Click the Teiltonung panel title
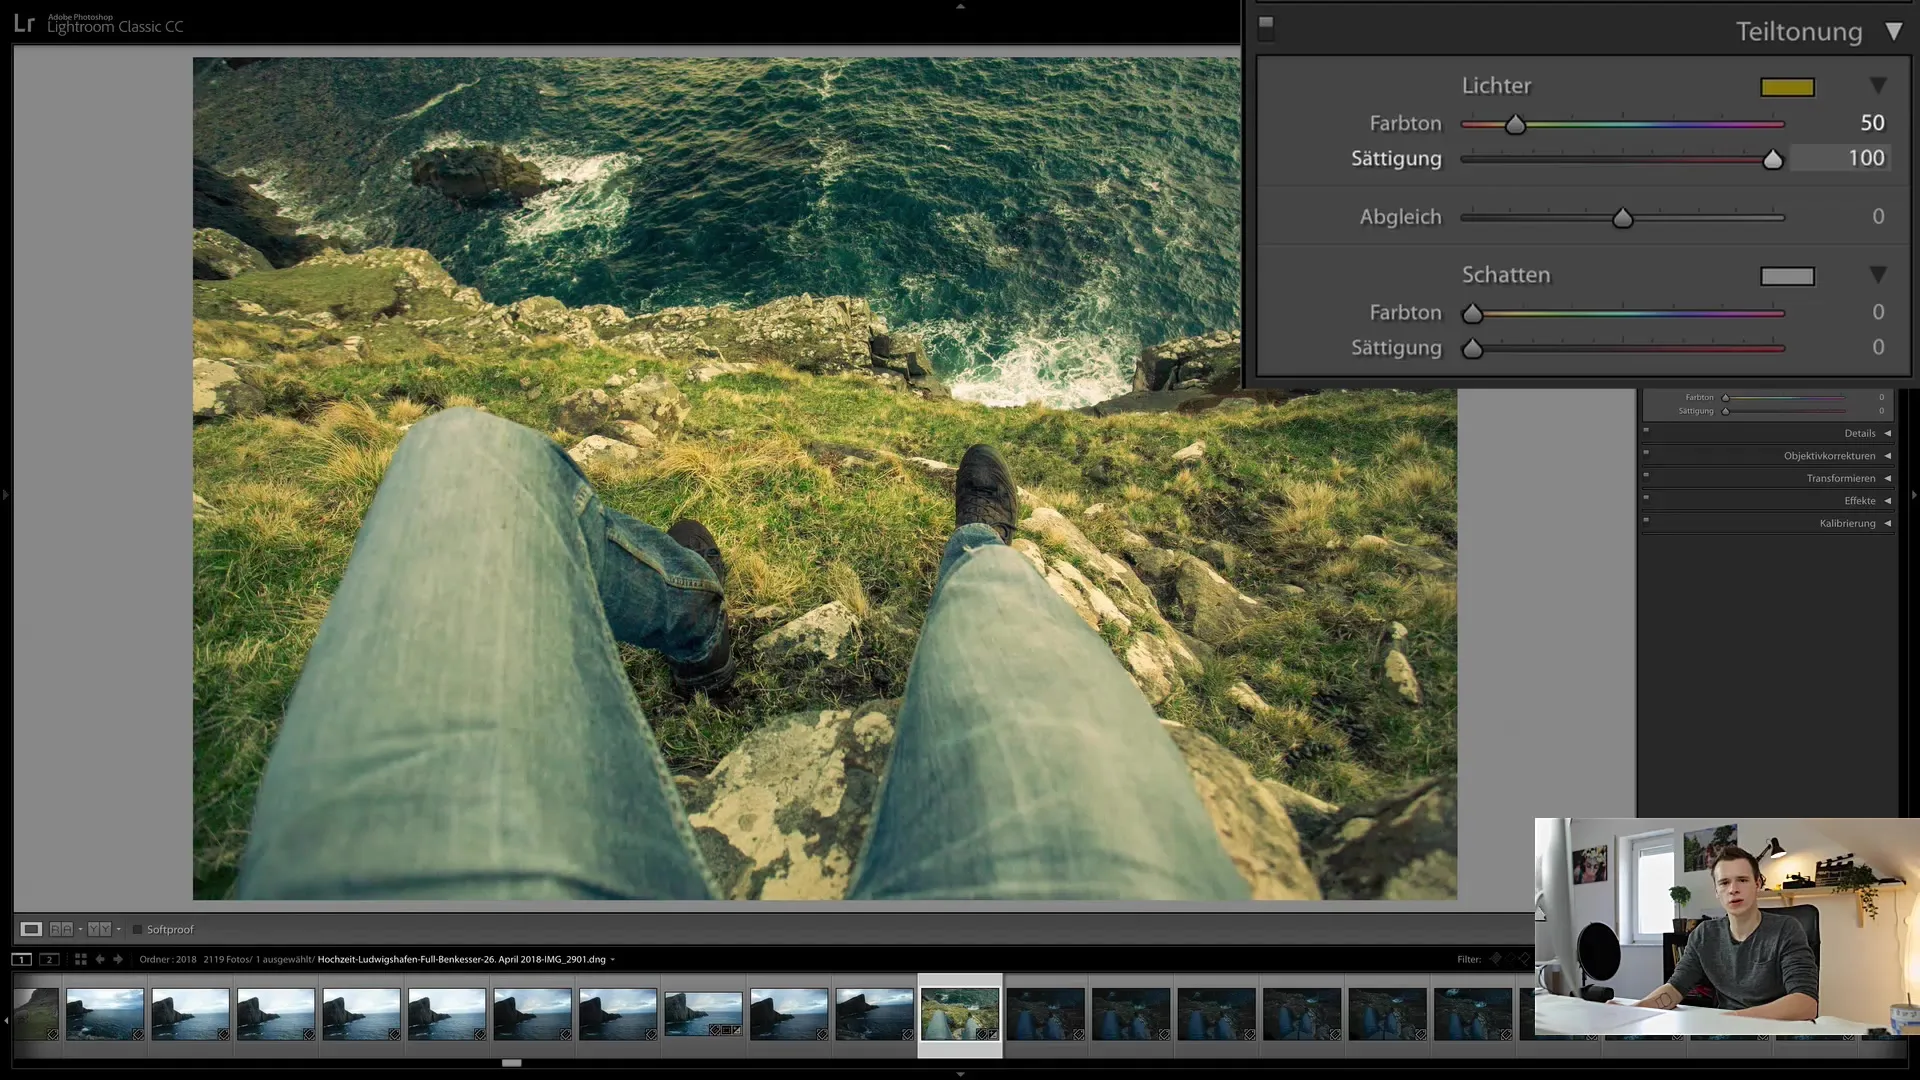This screenshot has height=1080, width=1920. pyautogui.click(x=1798, y=31)
